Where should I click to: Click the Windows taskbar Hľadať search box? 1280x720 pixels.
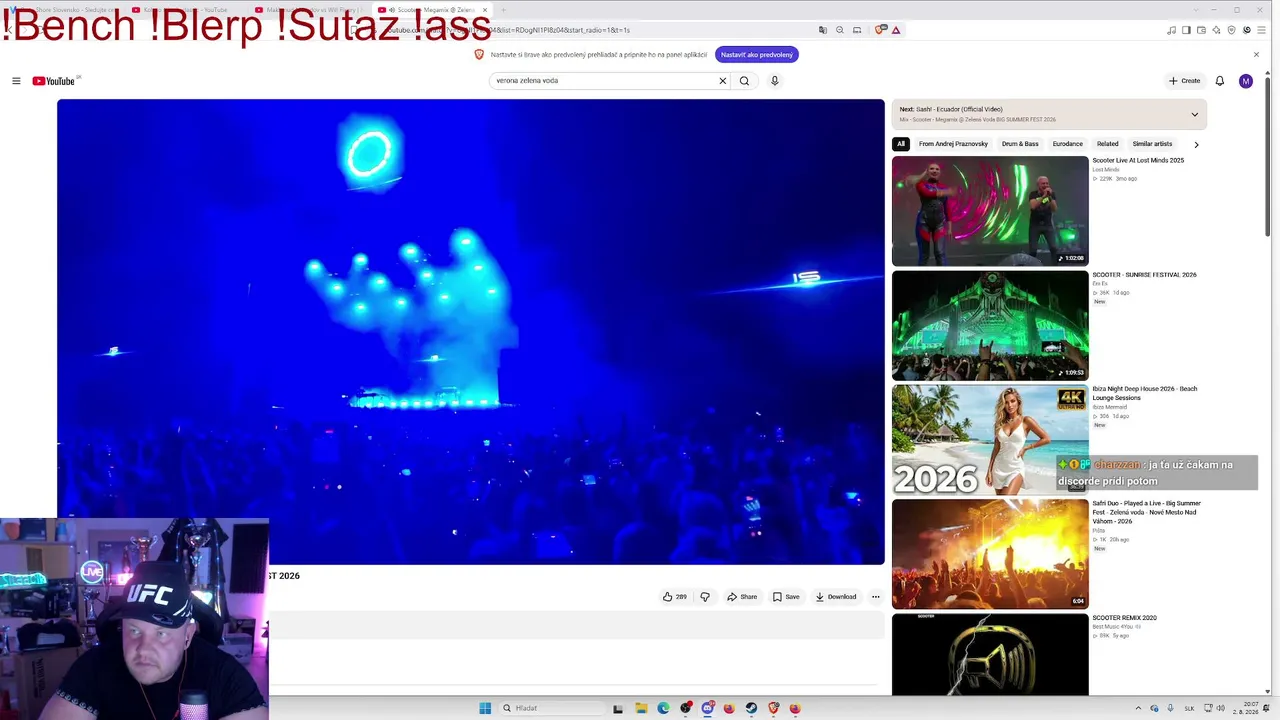551,708
